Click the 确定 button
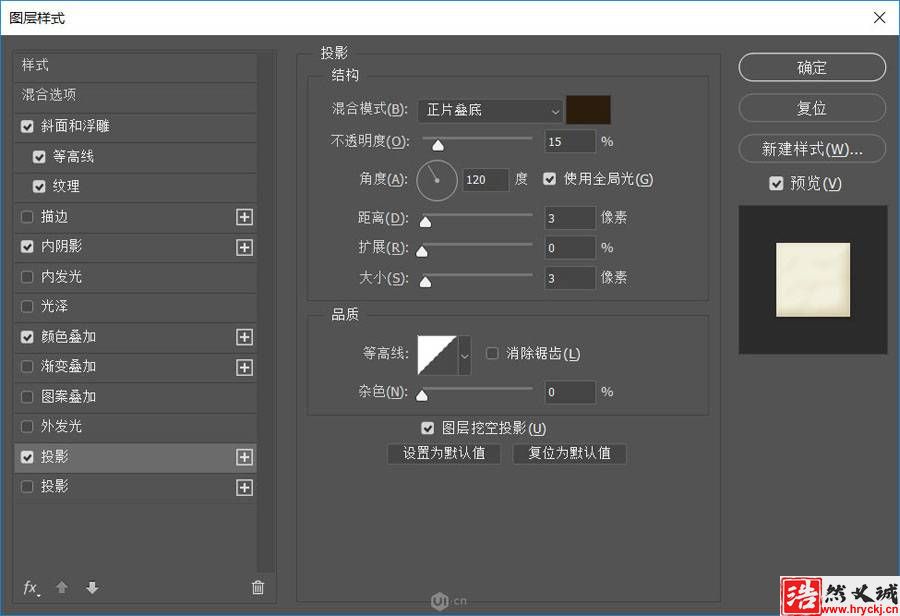Screen dimensions: 900x616 point(812,68)
